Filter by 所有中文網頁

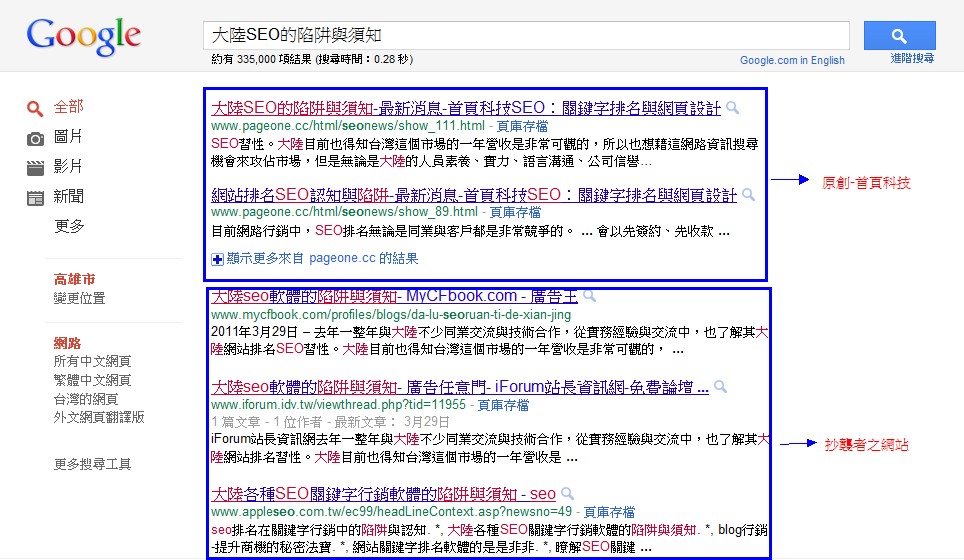pyautogui.click(x=92, y=361)
